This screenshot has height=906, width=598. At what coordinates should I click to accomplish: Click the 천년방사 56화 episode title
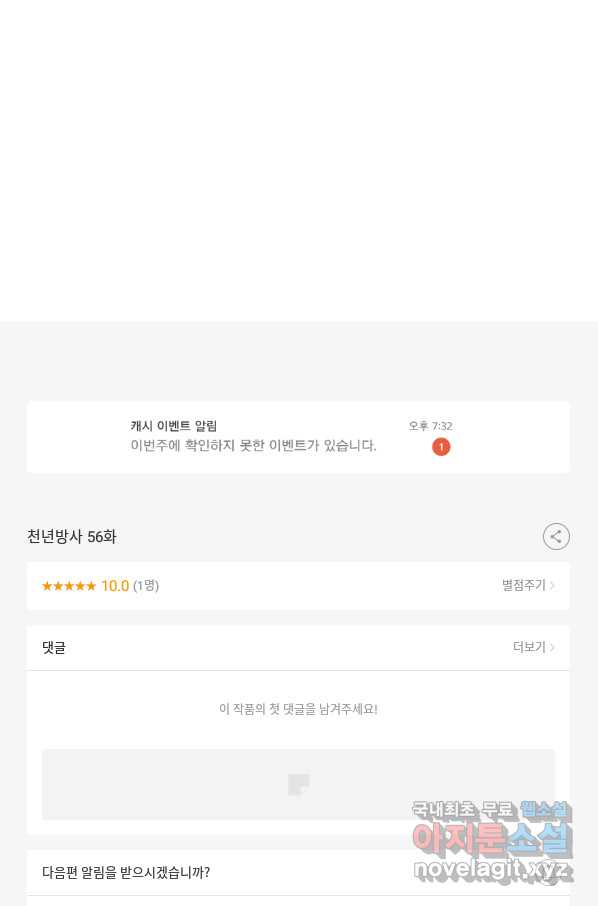click(72, 537)
